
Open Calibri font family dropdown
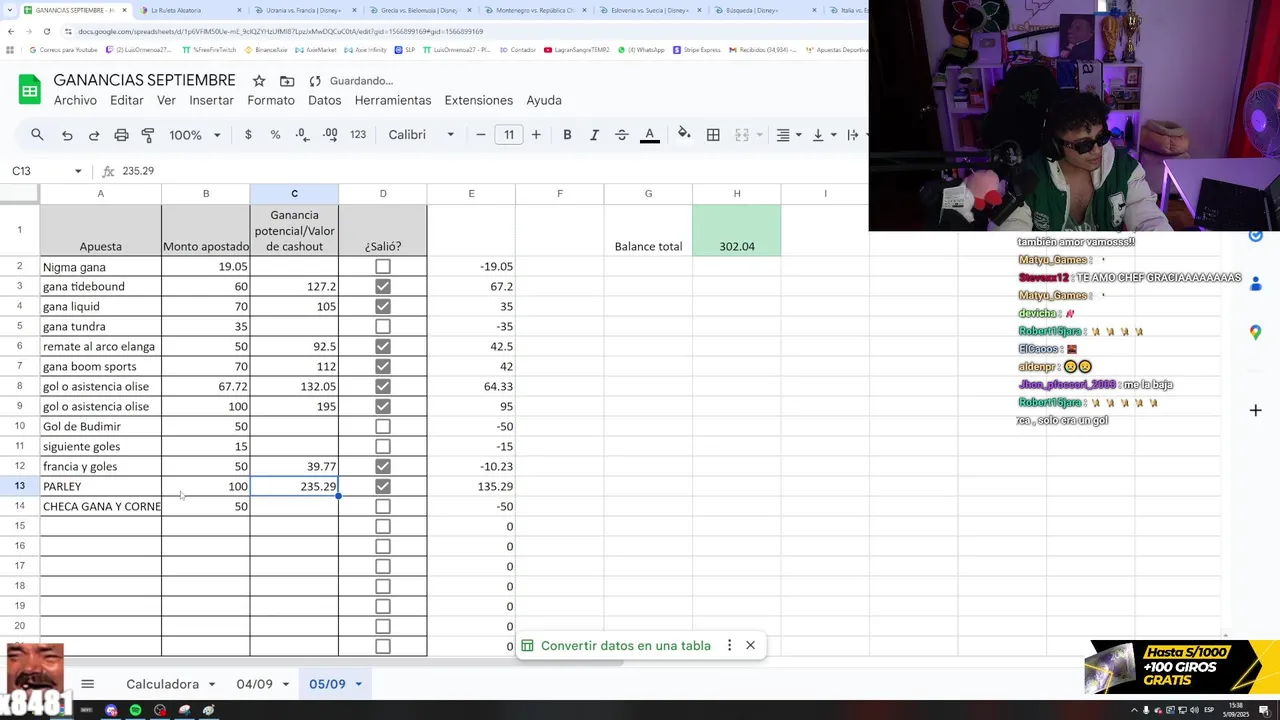tap(421, 135)
